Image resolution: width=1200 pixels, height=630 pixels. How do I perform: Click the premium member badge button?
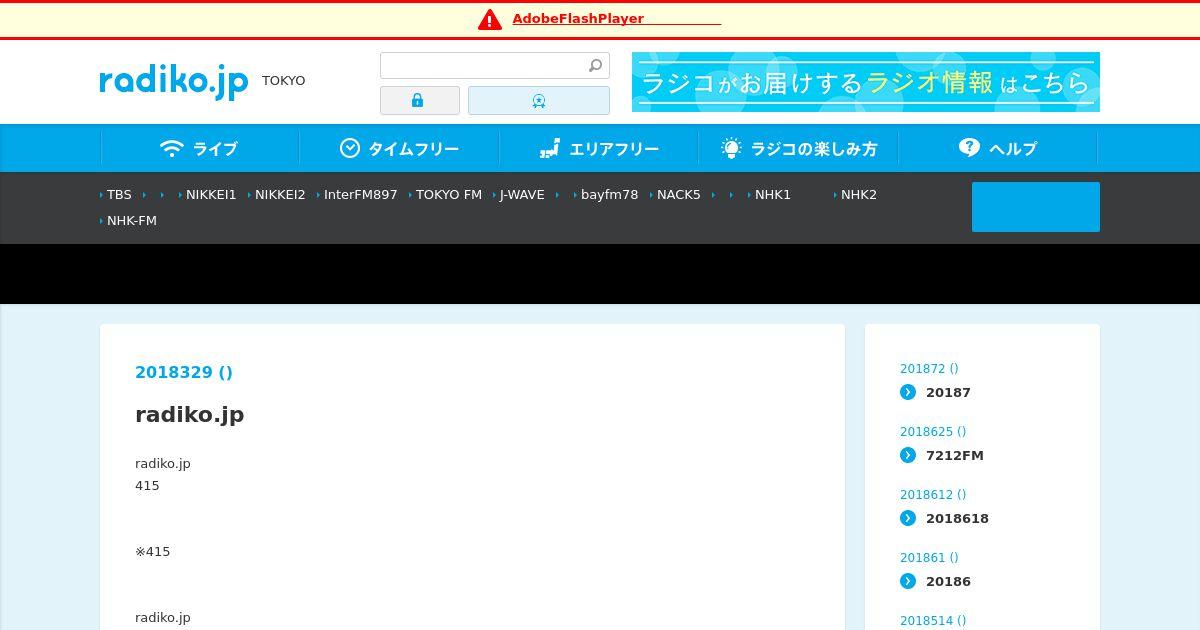click(x=539, y=100)
